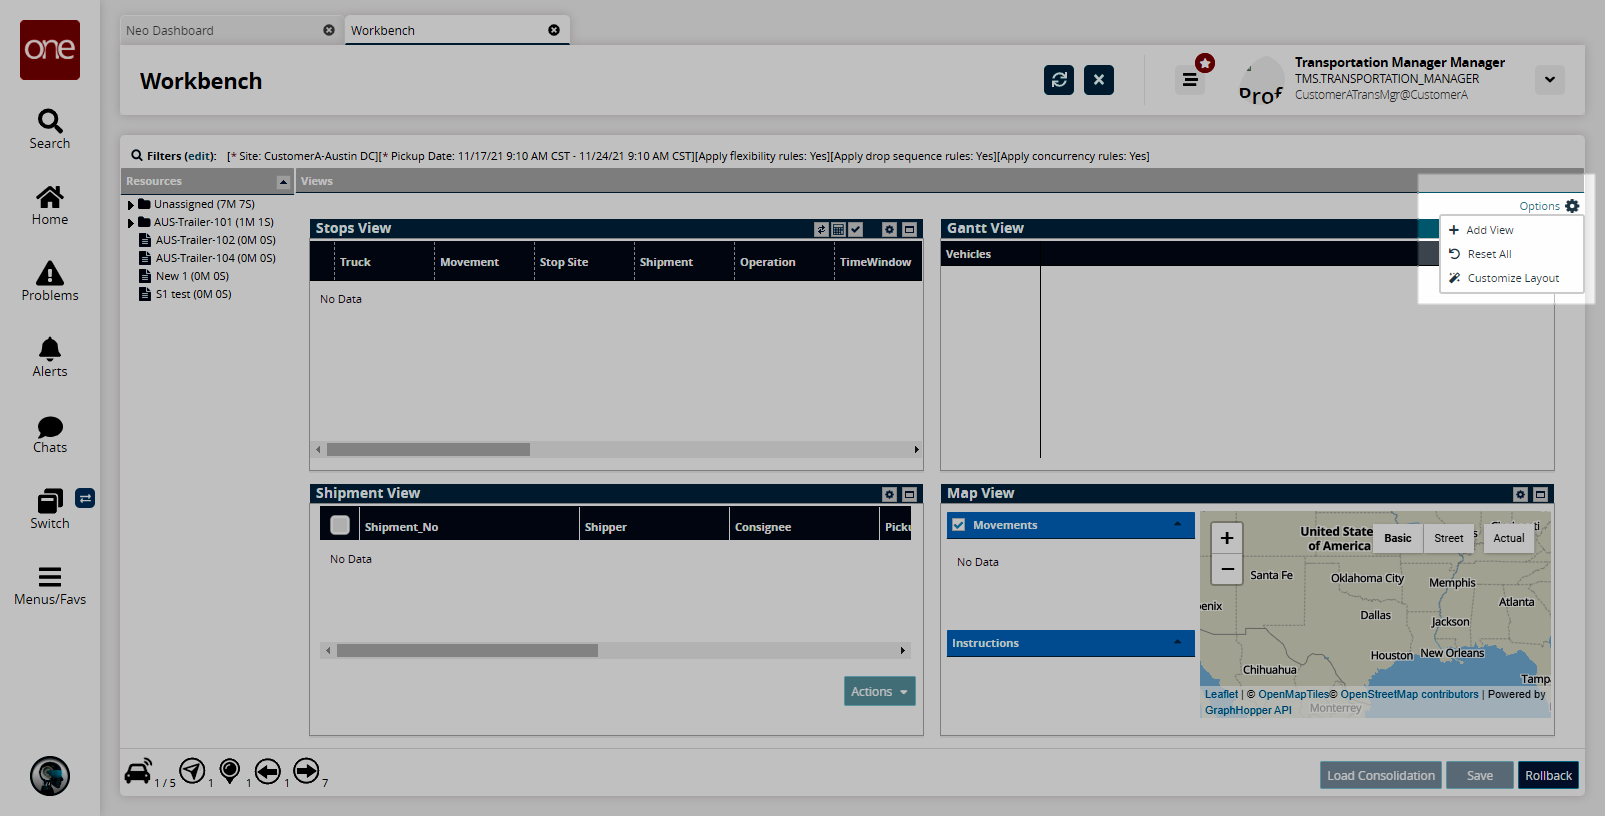Refresh the Workbench page
The image size is (1605, 816).
coord(1059,80)
